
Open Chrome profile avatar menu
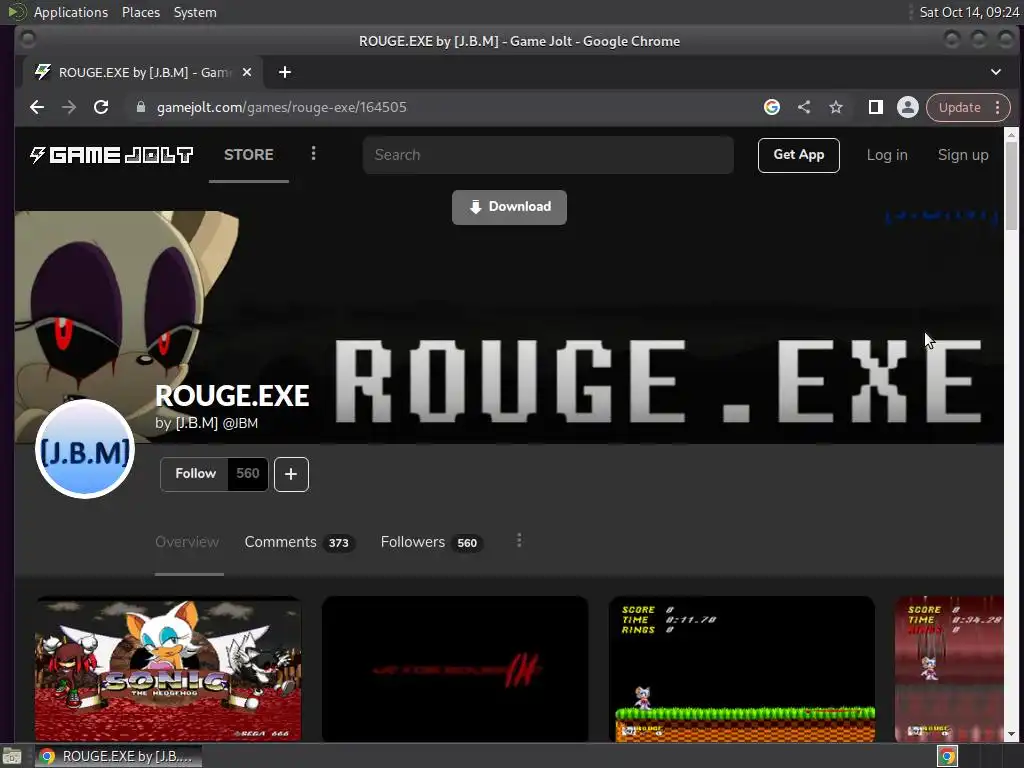pyautogui.click(x=908, y=107)
